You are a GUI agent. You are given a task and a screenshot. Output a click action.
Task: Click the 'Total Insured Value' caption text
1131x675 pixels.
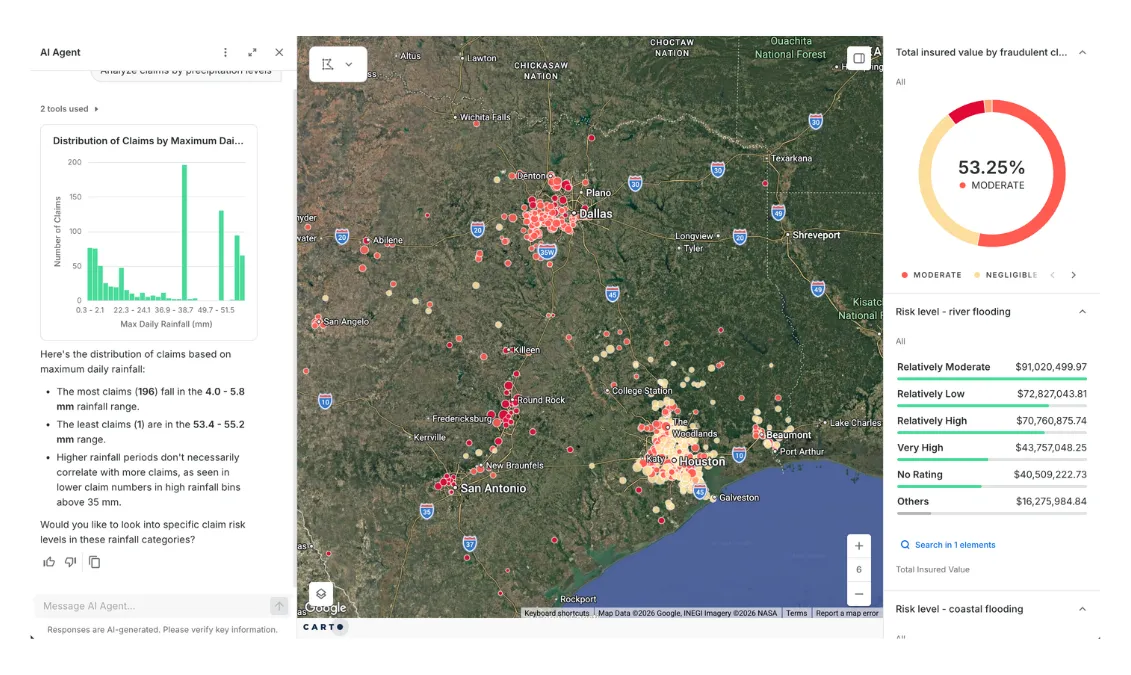point(933,570)
